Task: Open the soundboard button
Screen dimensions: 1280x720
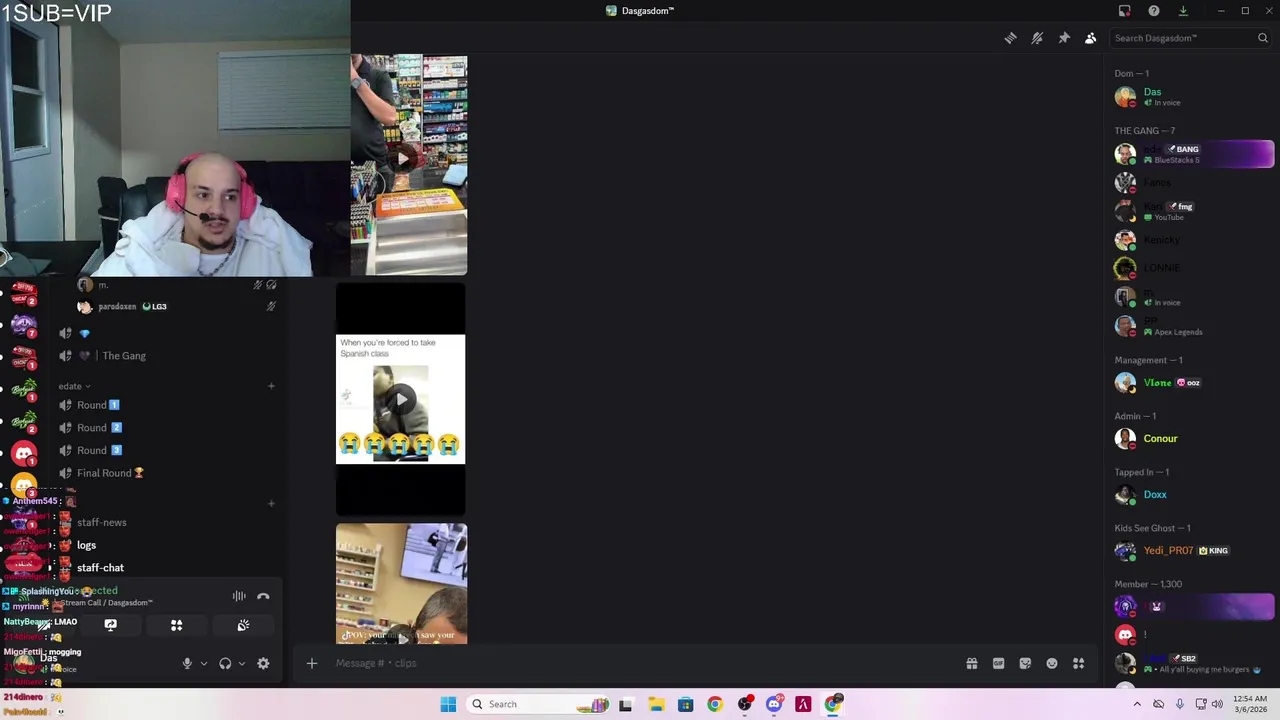Action: pos(243,625)
